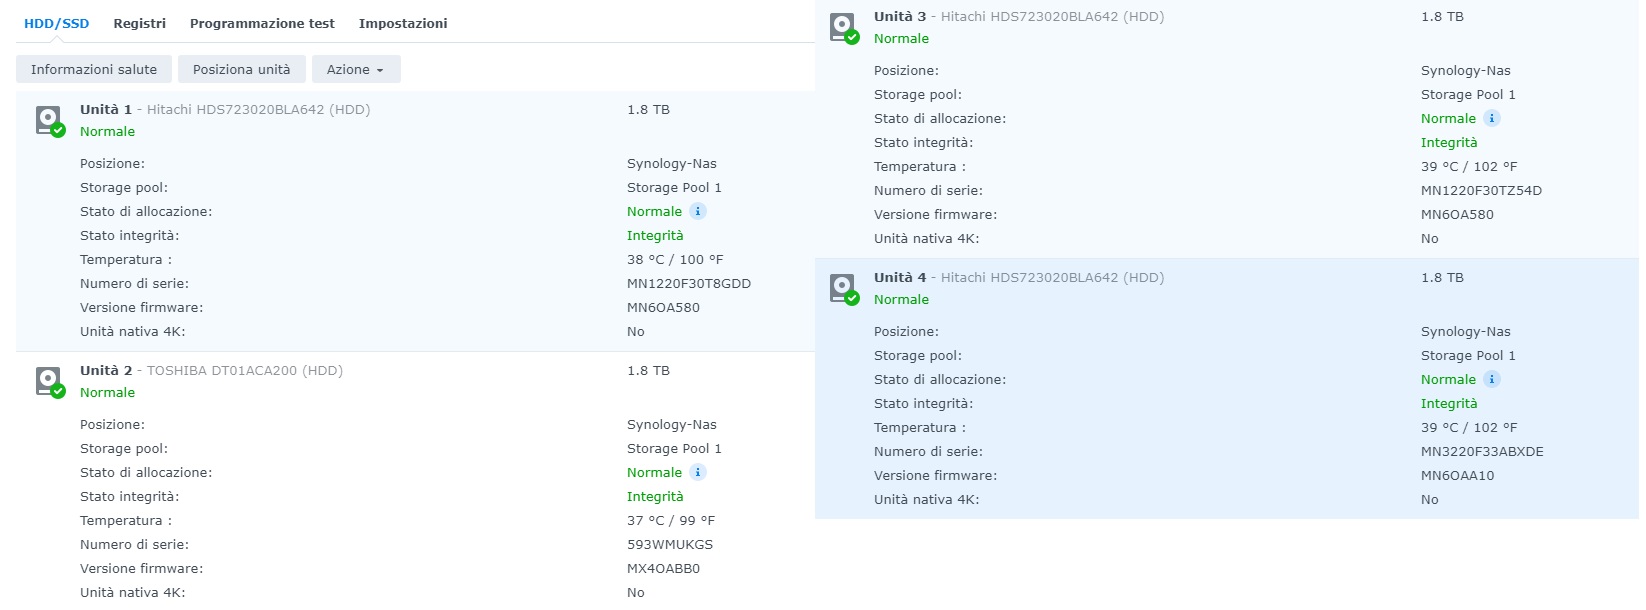1646x610 pixels.
Task: Select the Unità 3 Hitachi header row
Action: click(1019, 16)
